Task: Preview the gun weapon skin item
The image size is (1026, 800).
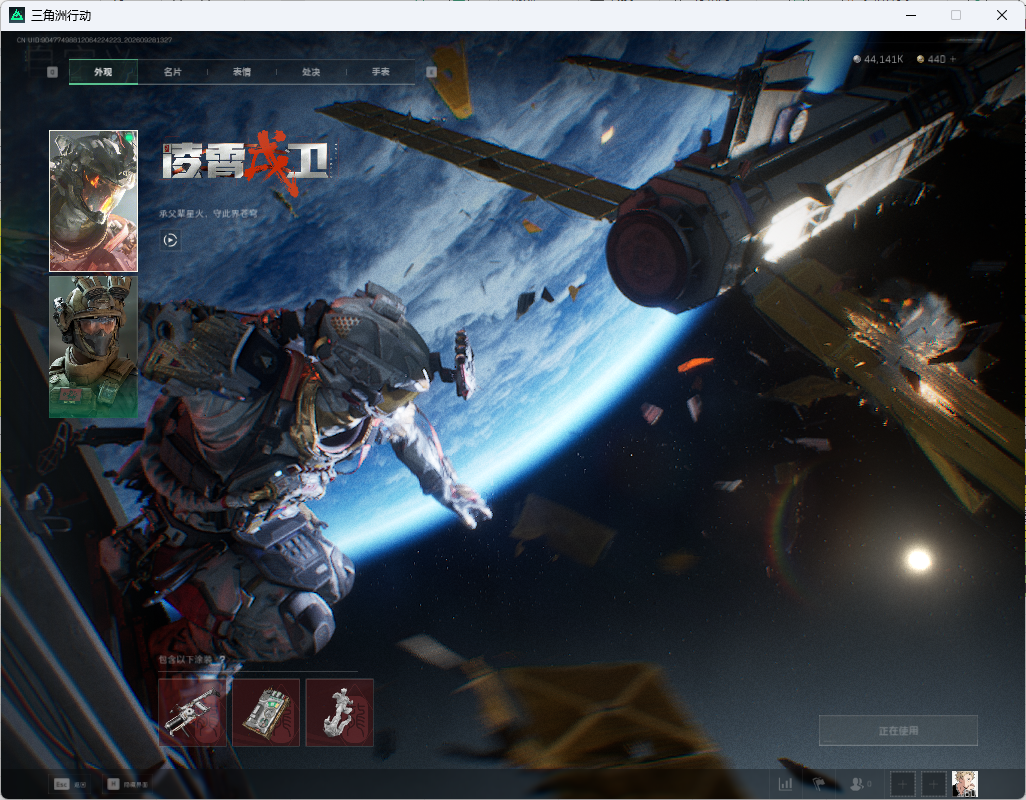Action: point(192,712)
